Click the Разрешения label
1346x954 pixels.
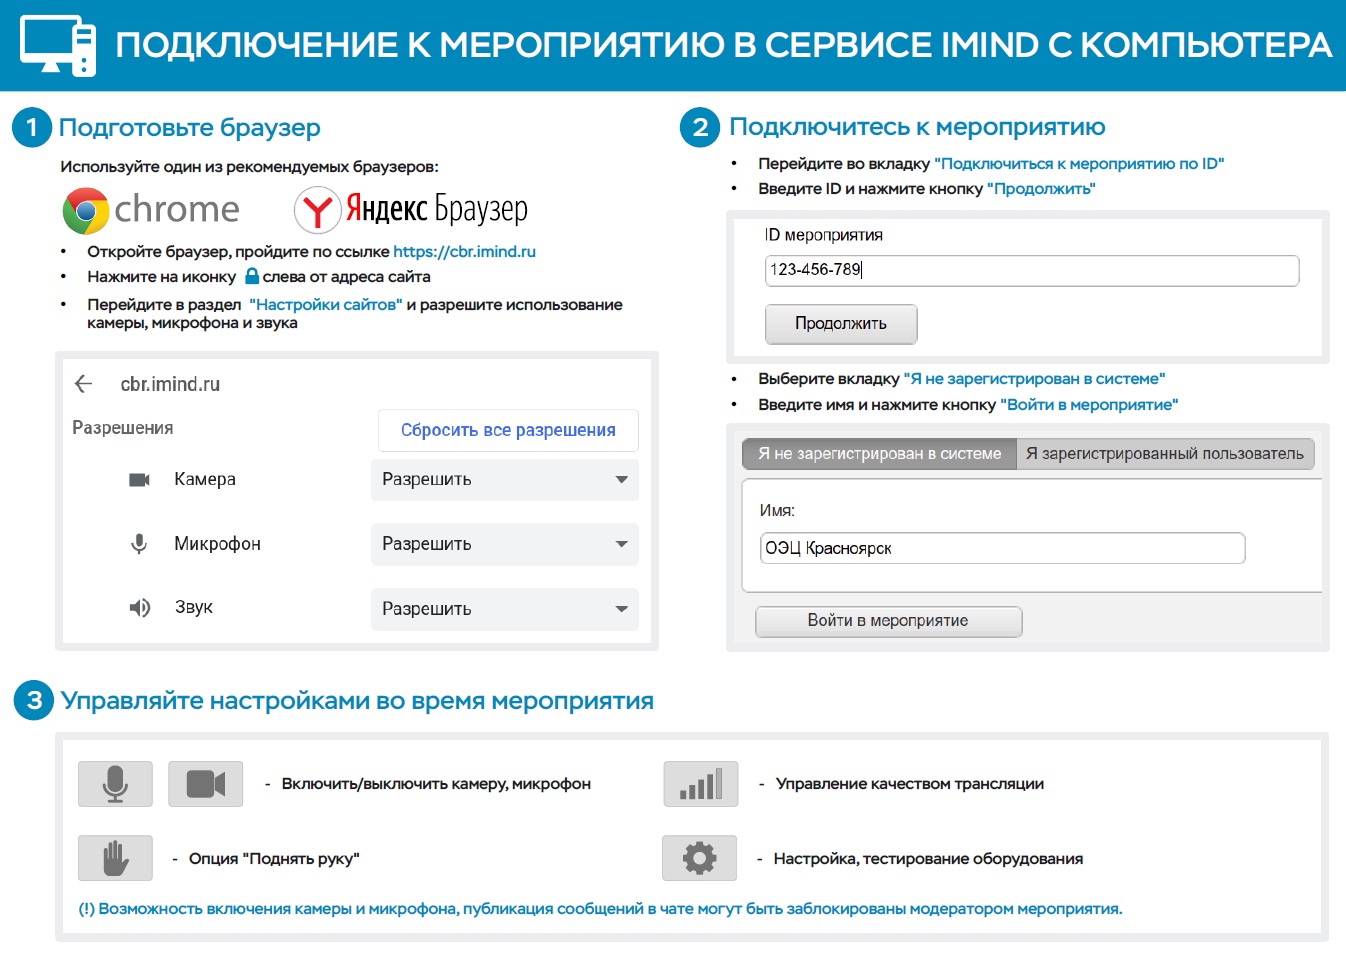click(x=123, y=428)
